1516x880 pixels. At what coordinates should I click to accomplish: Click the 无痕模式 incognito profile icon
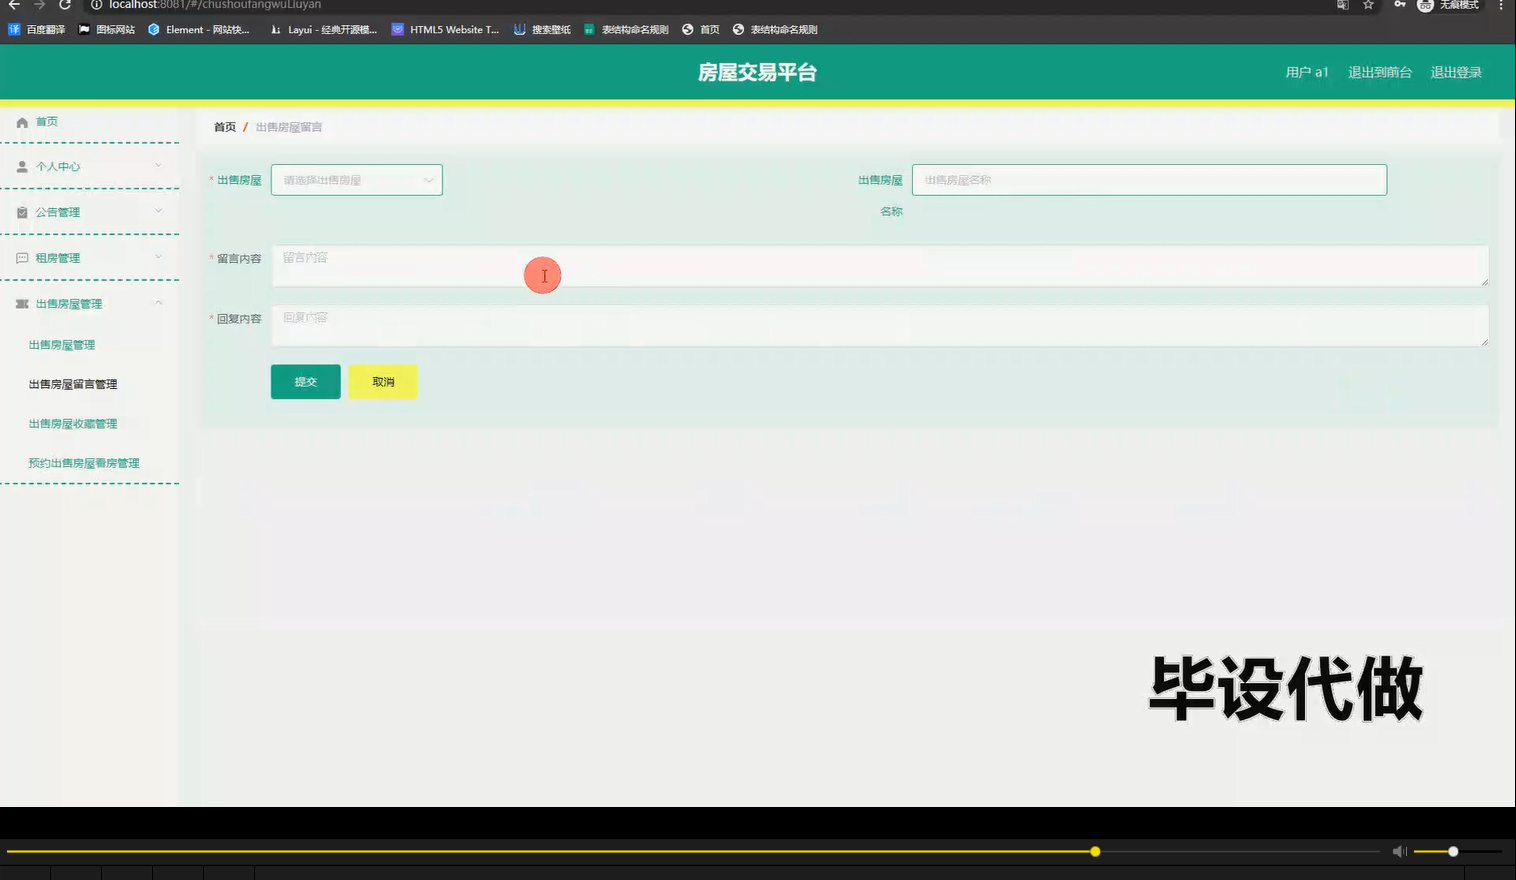[x=1424, y=5]
